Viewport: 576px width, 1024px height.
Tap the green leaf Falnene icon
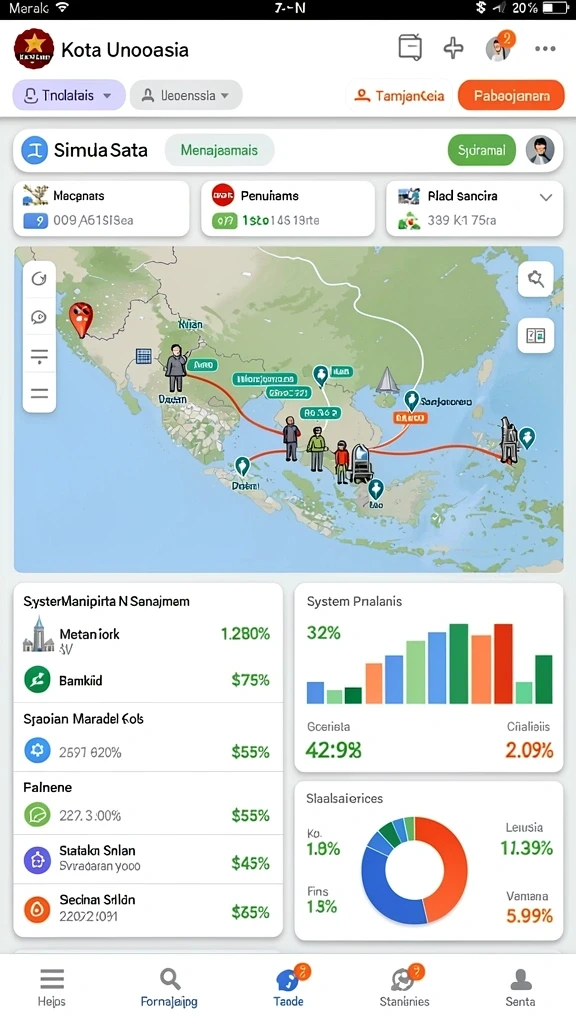pos(37,814)
